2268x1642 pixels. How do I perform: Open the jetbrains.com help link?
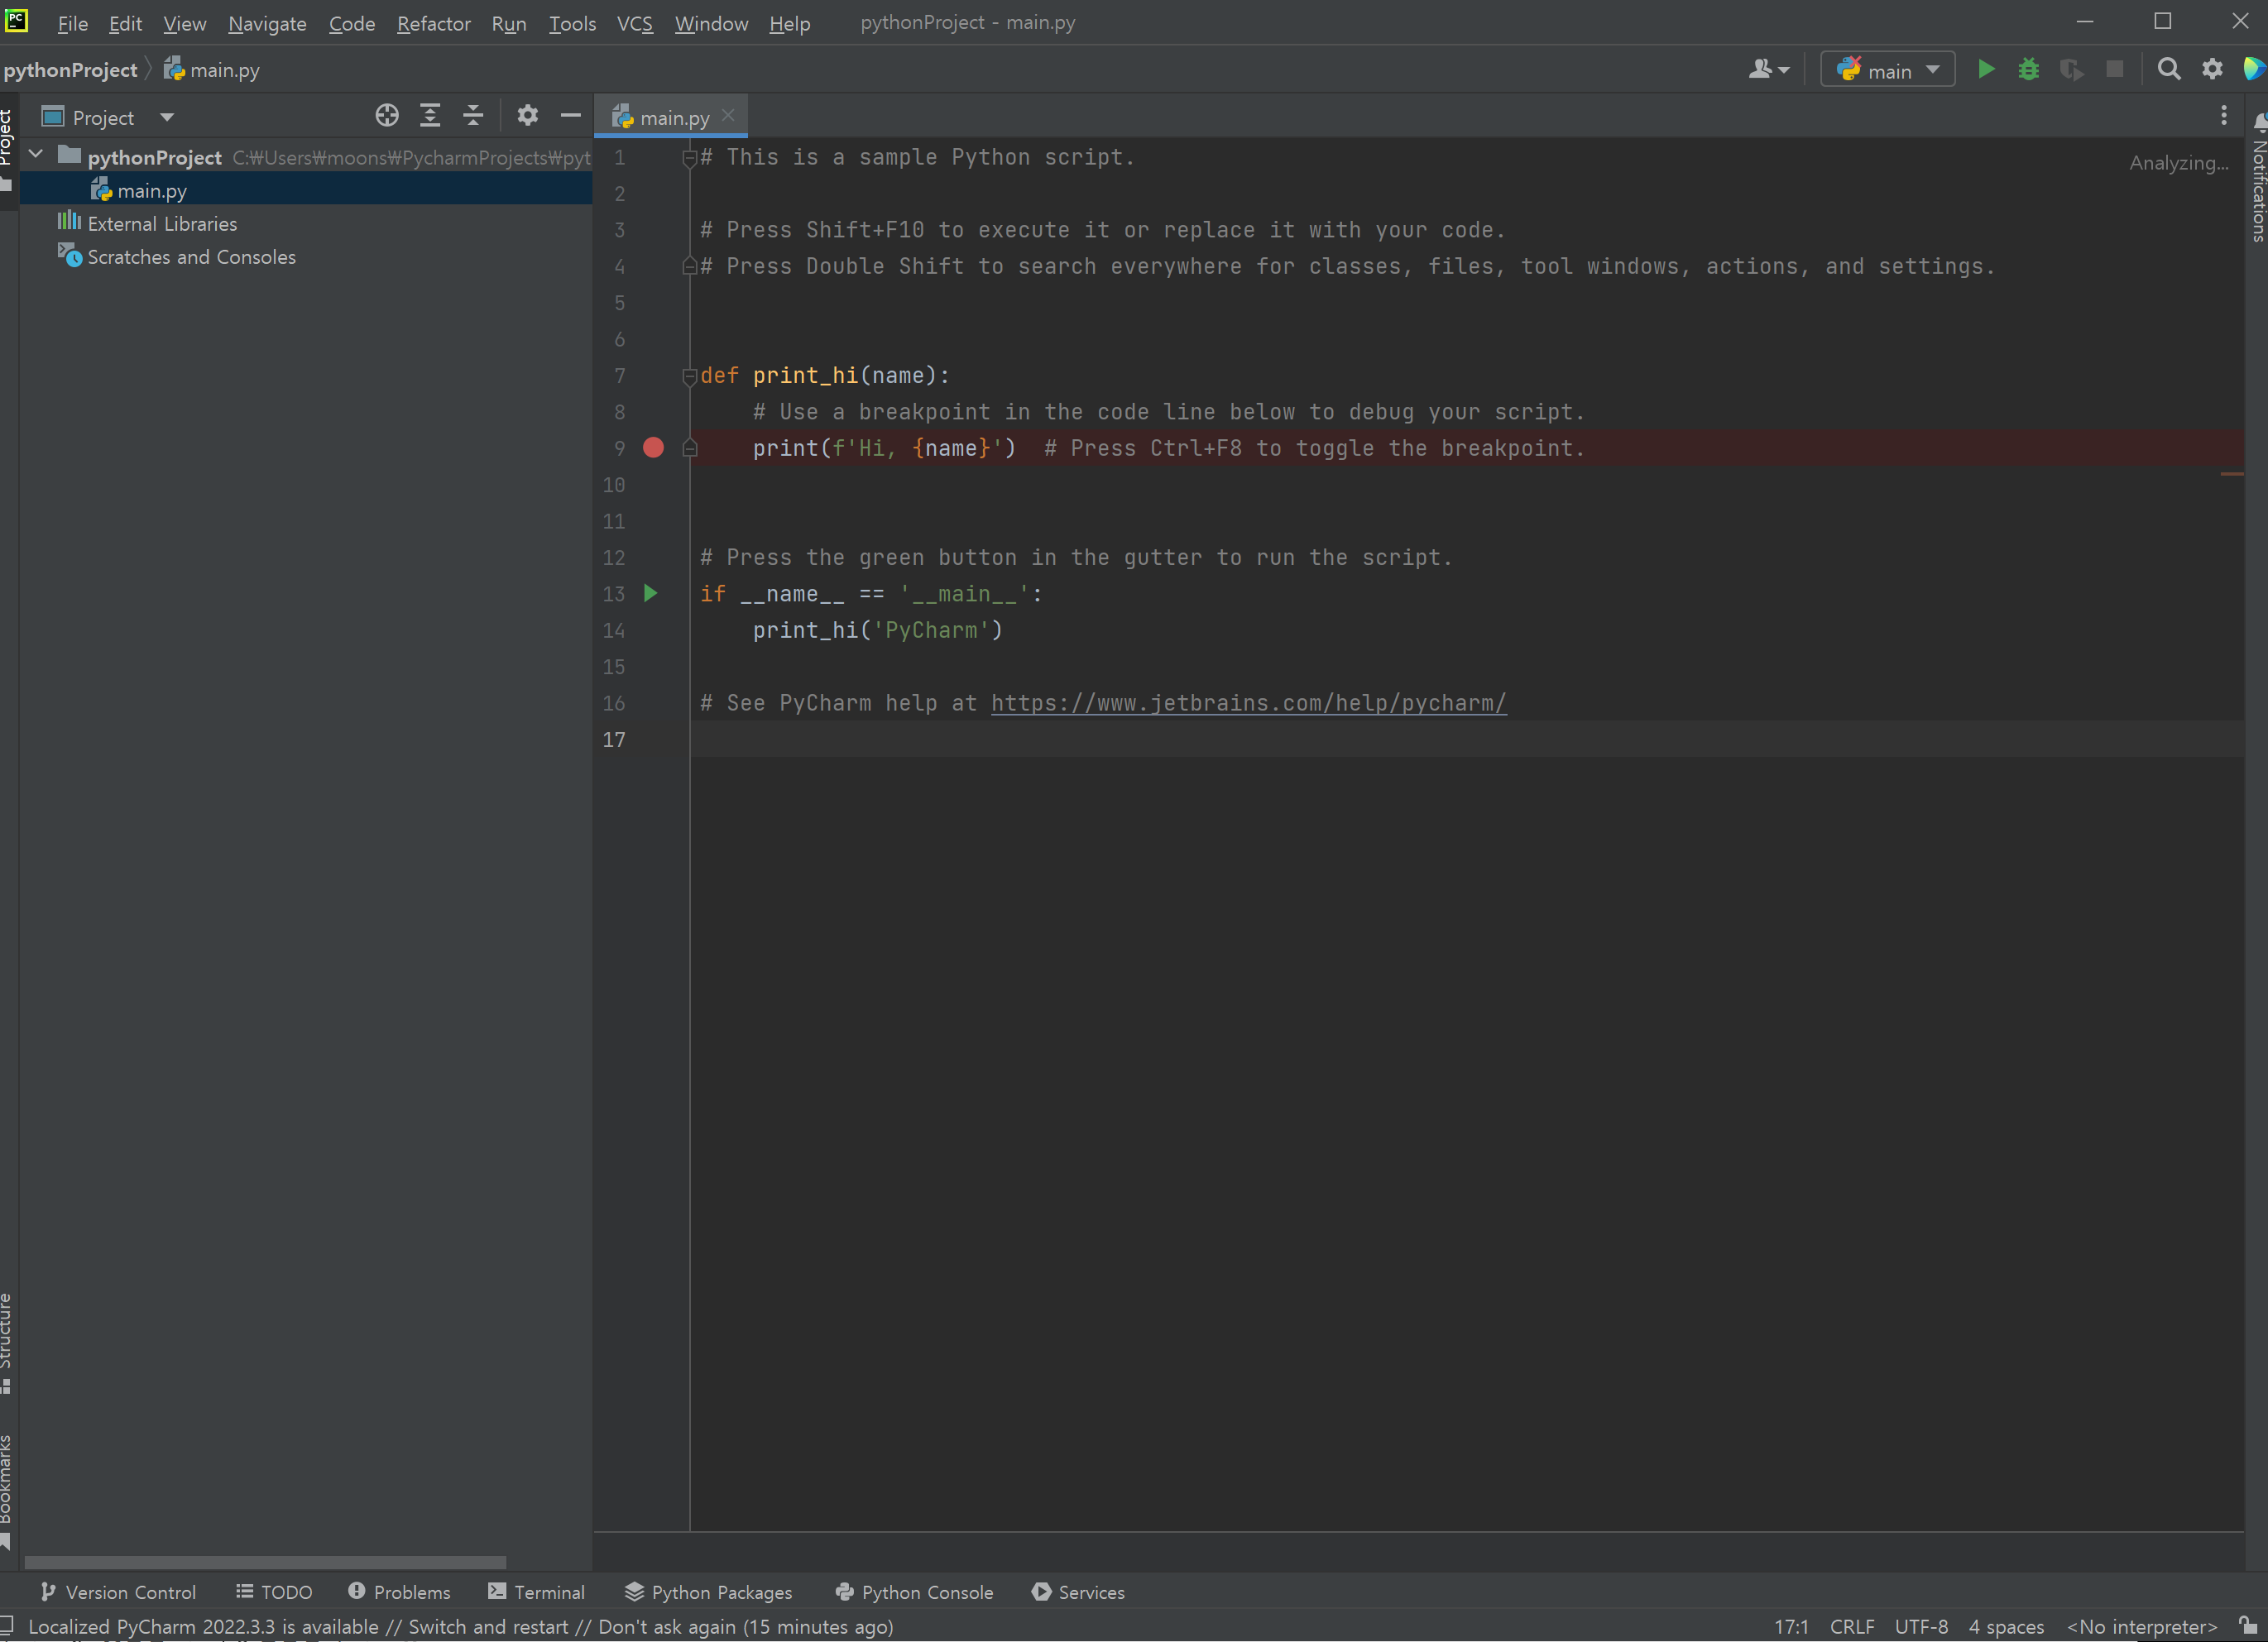[x=1248, y=703]
